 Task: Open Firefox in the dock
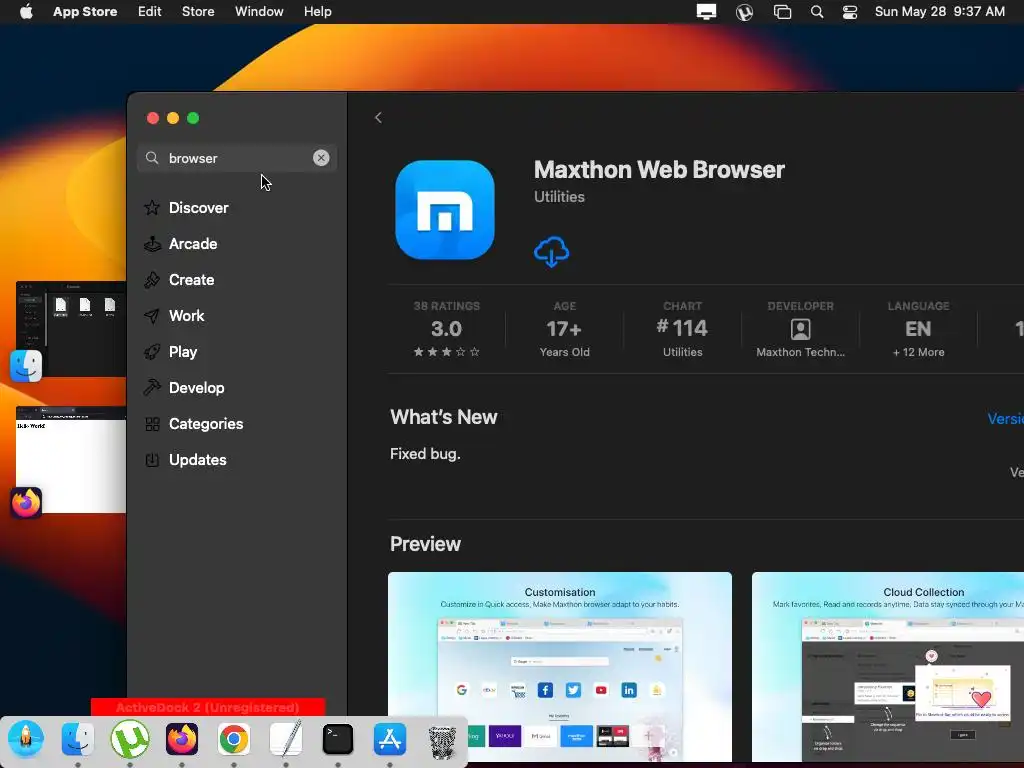tap(182, 739)
